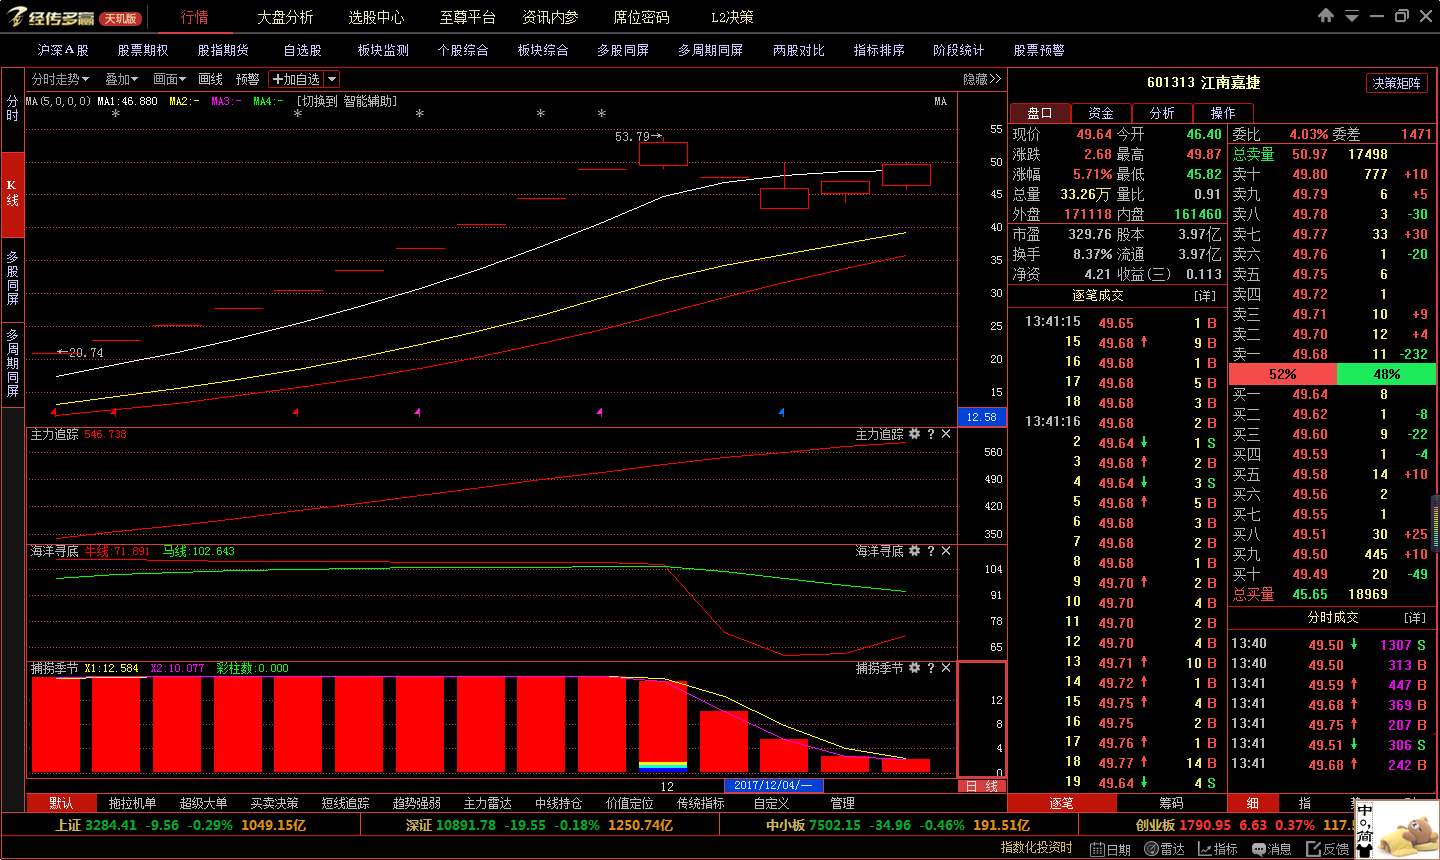Screen dimensions: 1440x860
Task: Close the 主力追踪 indicator panel
Action: (x=946, y=434)
